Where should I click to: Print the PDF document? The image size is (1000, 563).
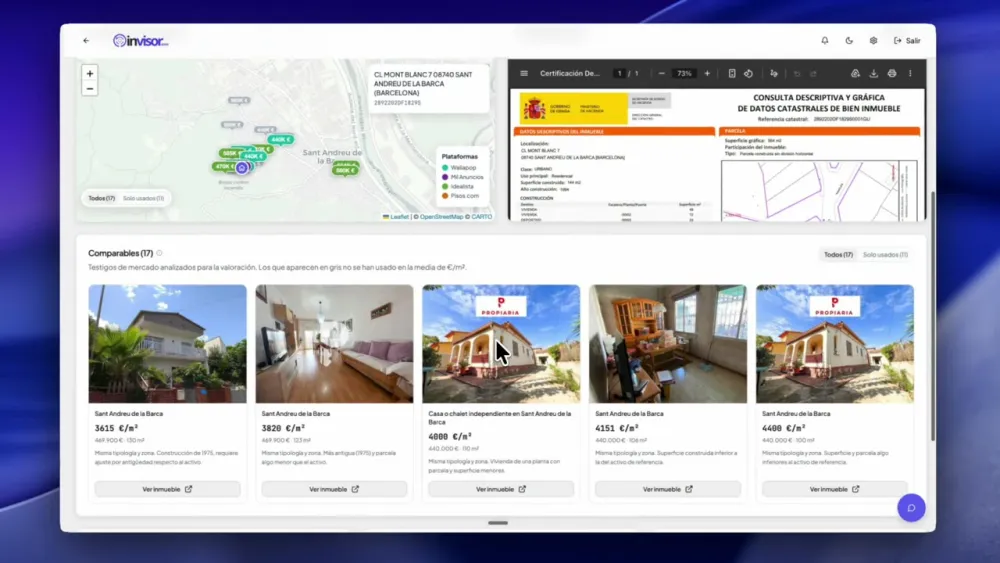tap(892, 73)
